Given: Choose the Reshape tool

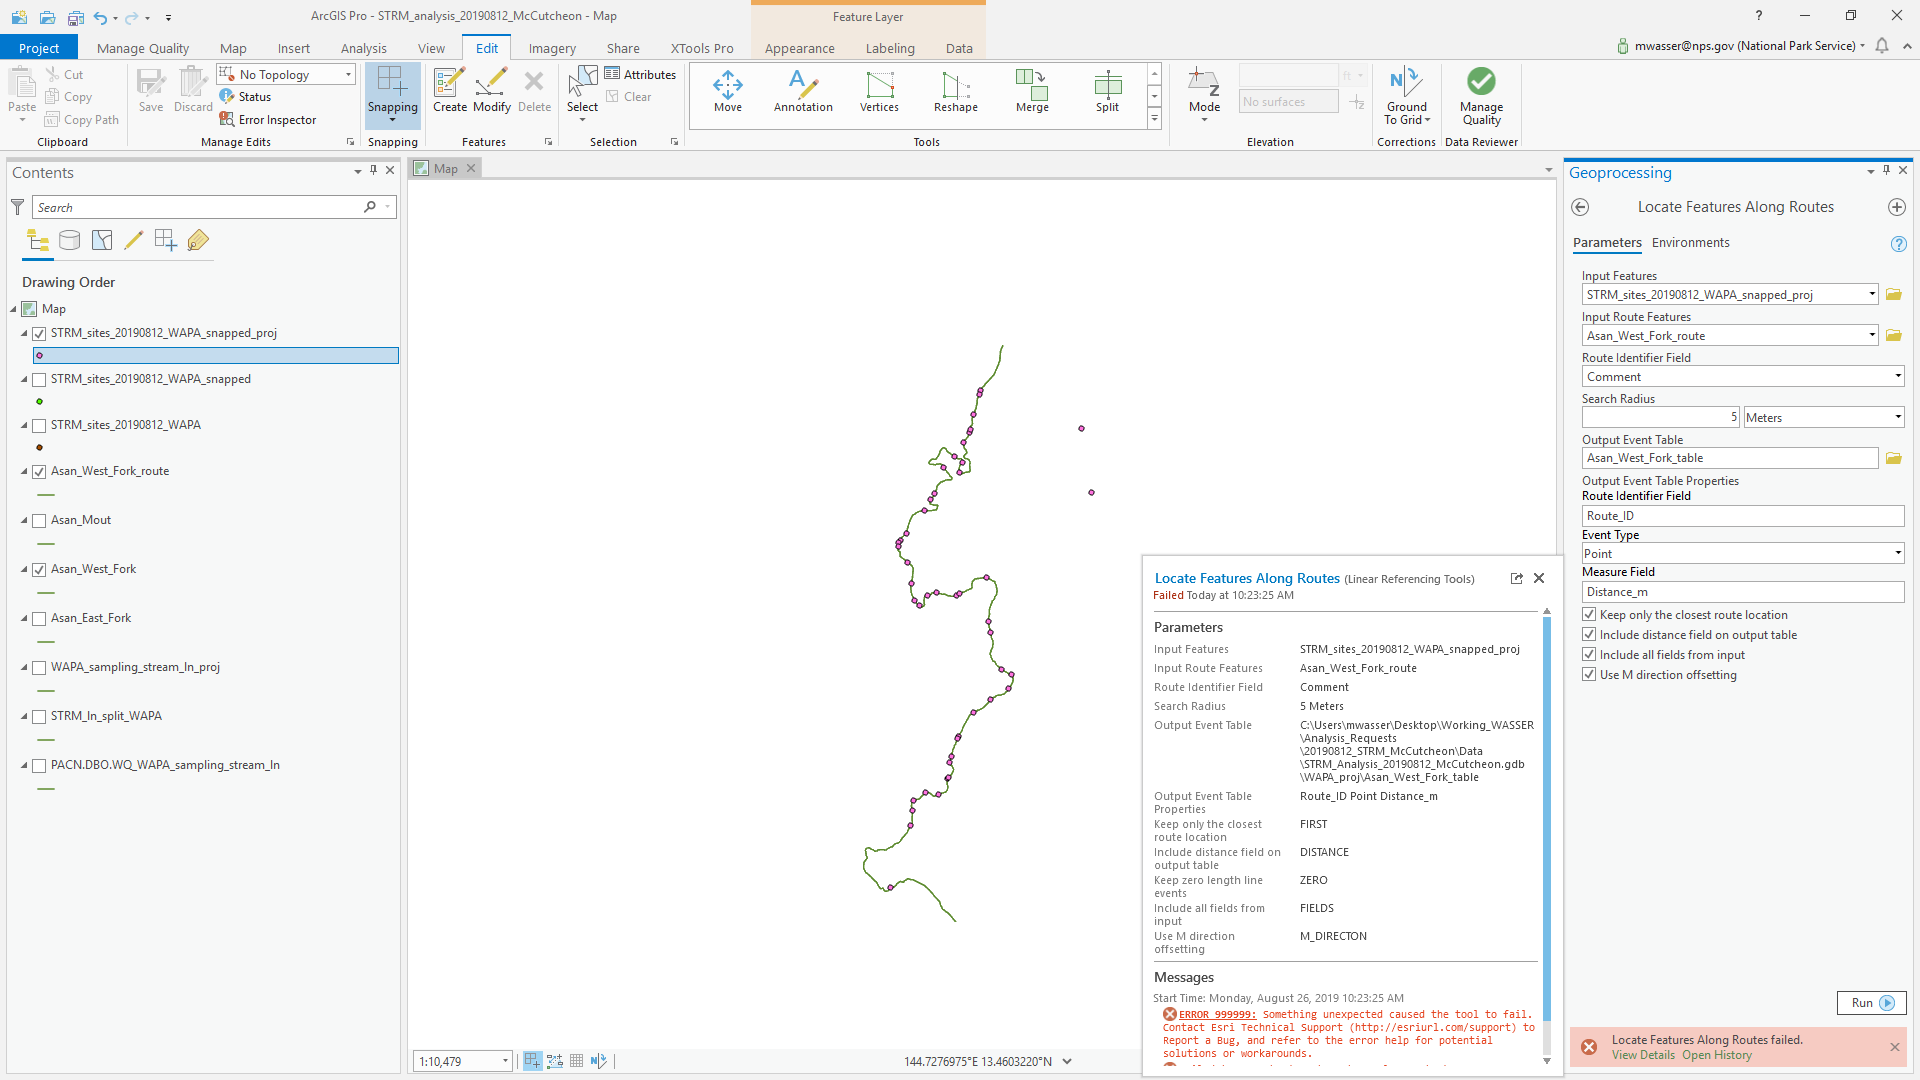Looking at the screenshot, I should (956, 91).
